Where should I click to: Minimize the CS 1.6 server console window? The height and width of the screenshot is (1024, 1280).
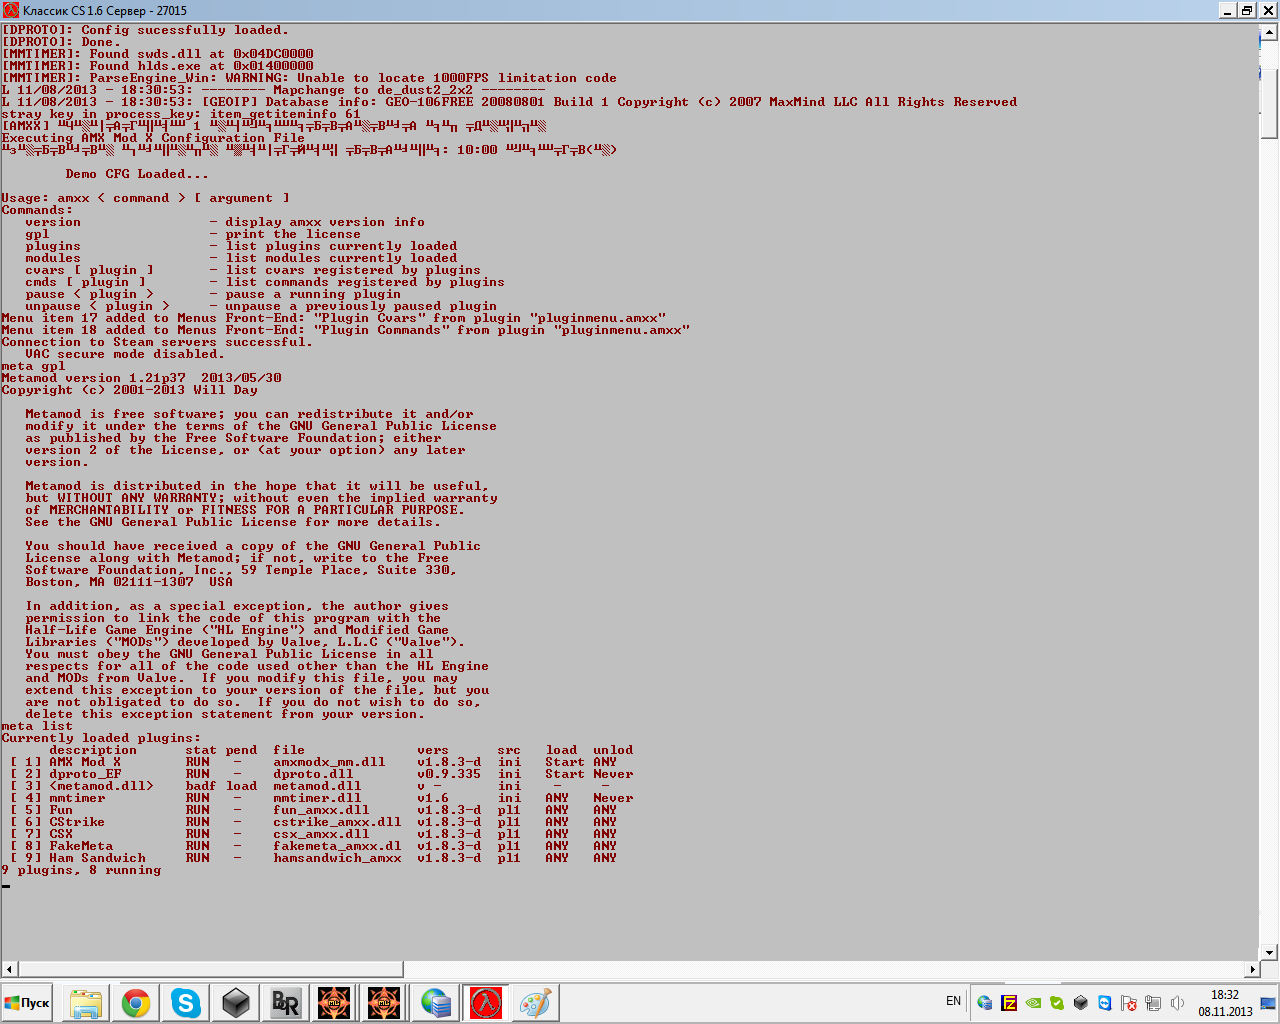point(1229,10)
